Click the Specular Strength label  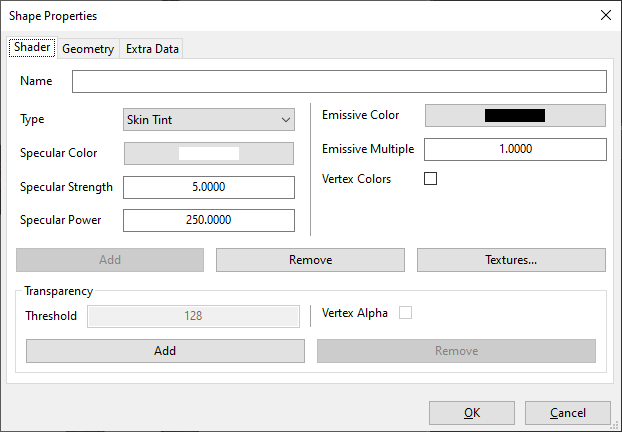(x=66, y=187)
